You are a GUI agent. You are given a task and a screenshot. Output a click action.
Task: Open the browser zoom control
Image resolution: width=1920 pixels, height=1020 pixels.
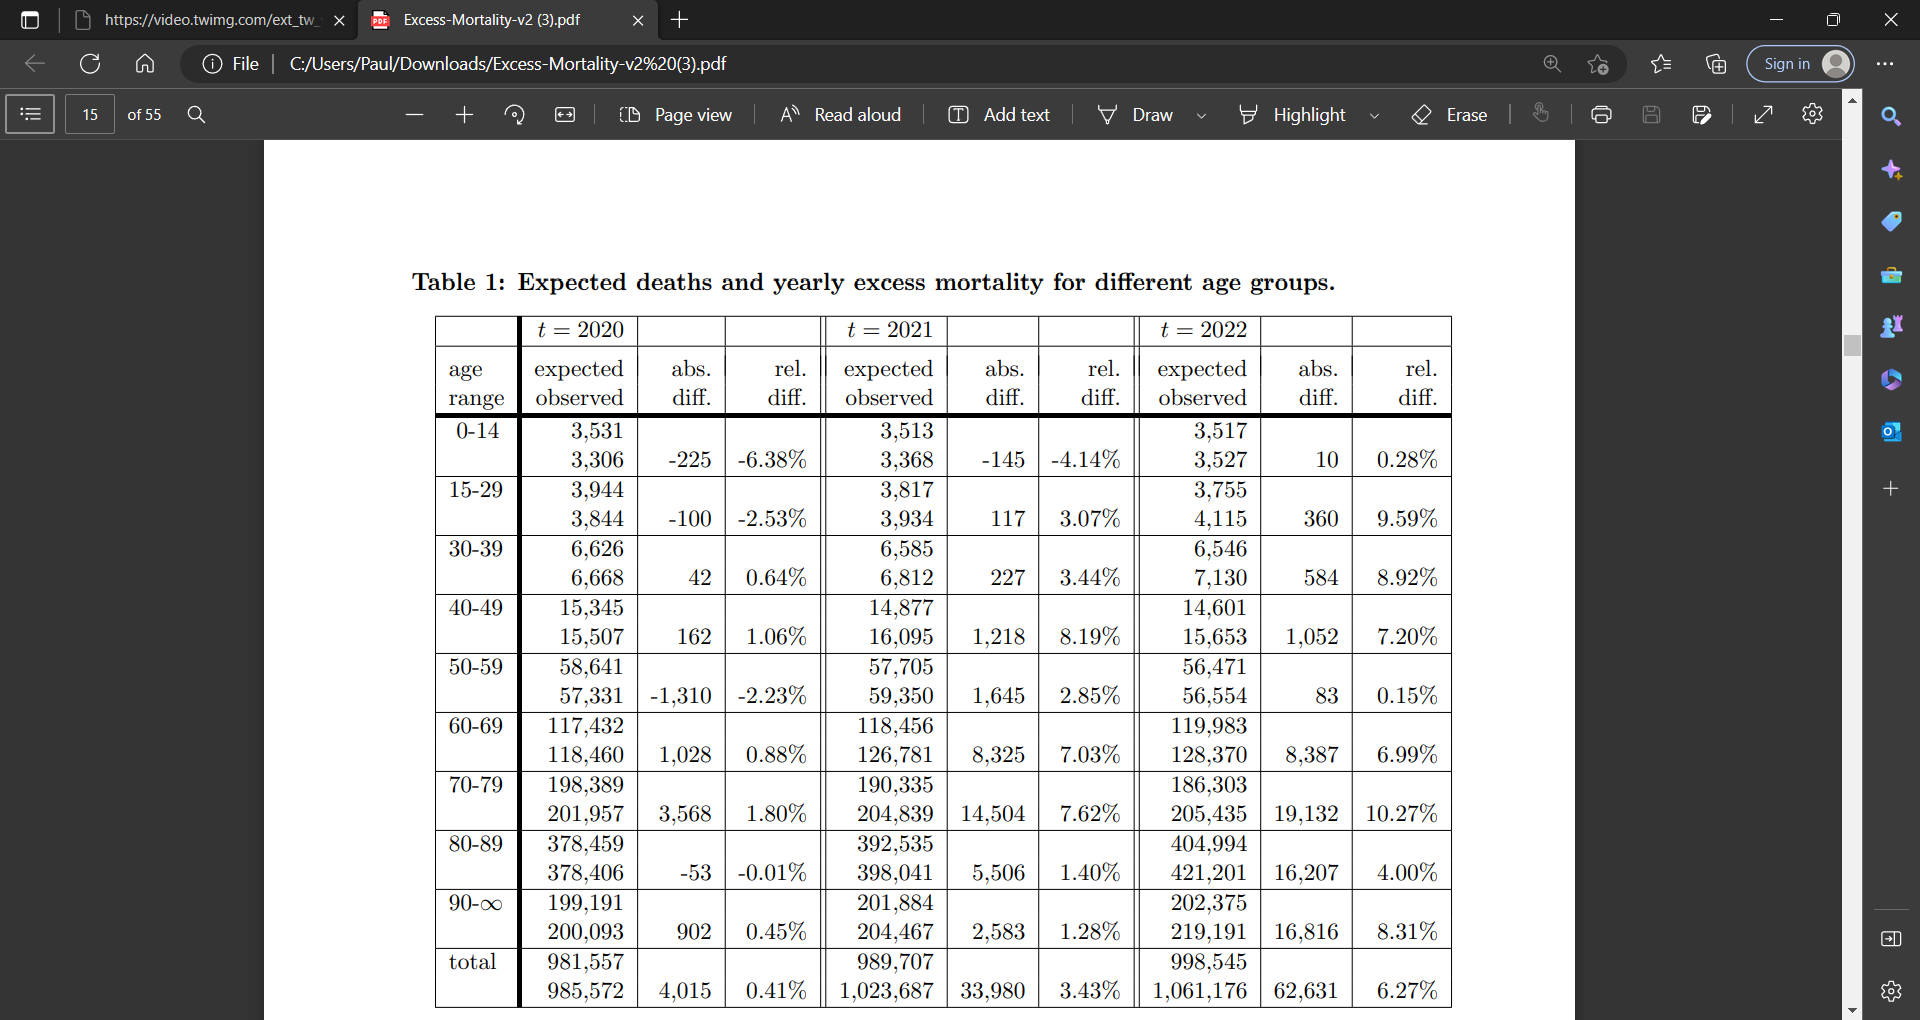point(1552,64)
